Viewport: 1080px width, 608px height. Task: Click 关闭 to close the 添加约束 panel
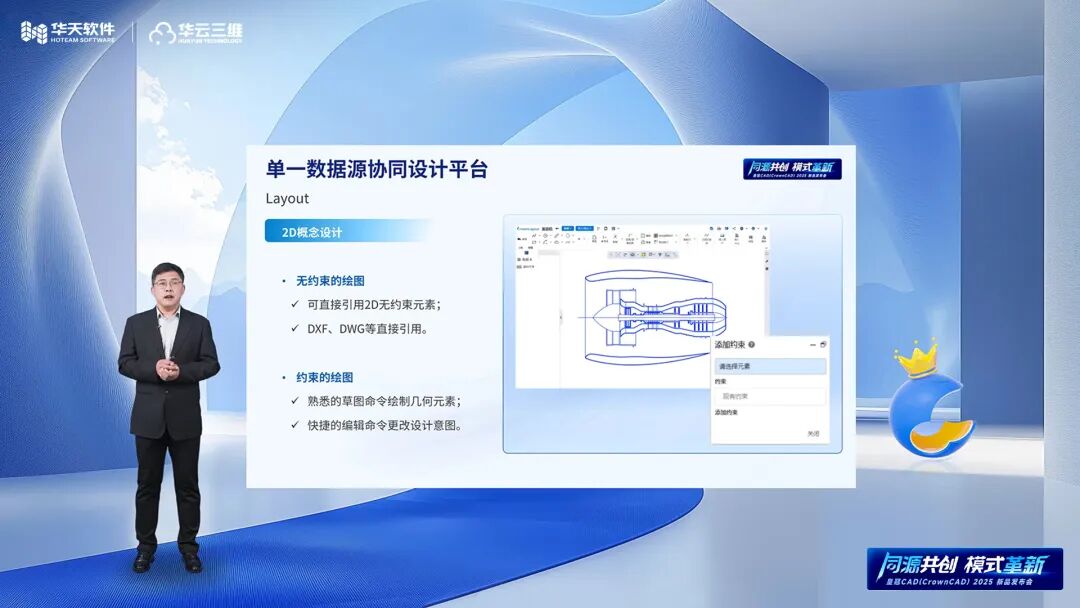(813, 433)
